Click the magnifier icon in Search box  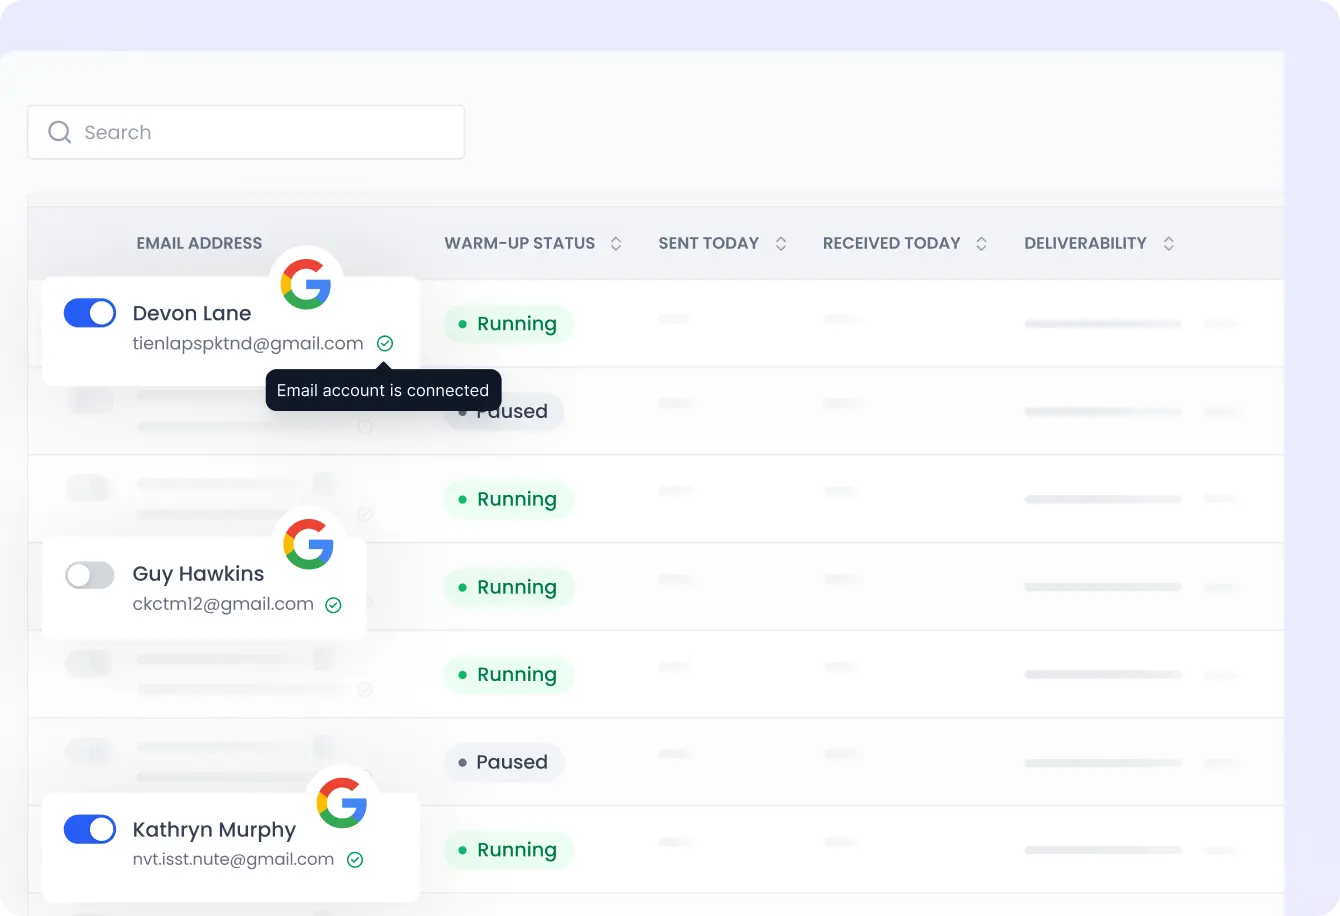tap(59, 132)
